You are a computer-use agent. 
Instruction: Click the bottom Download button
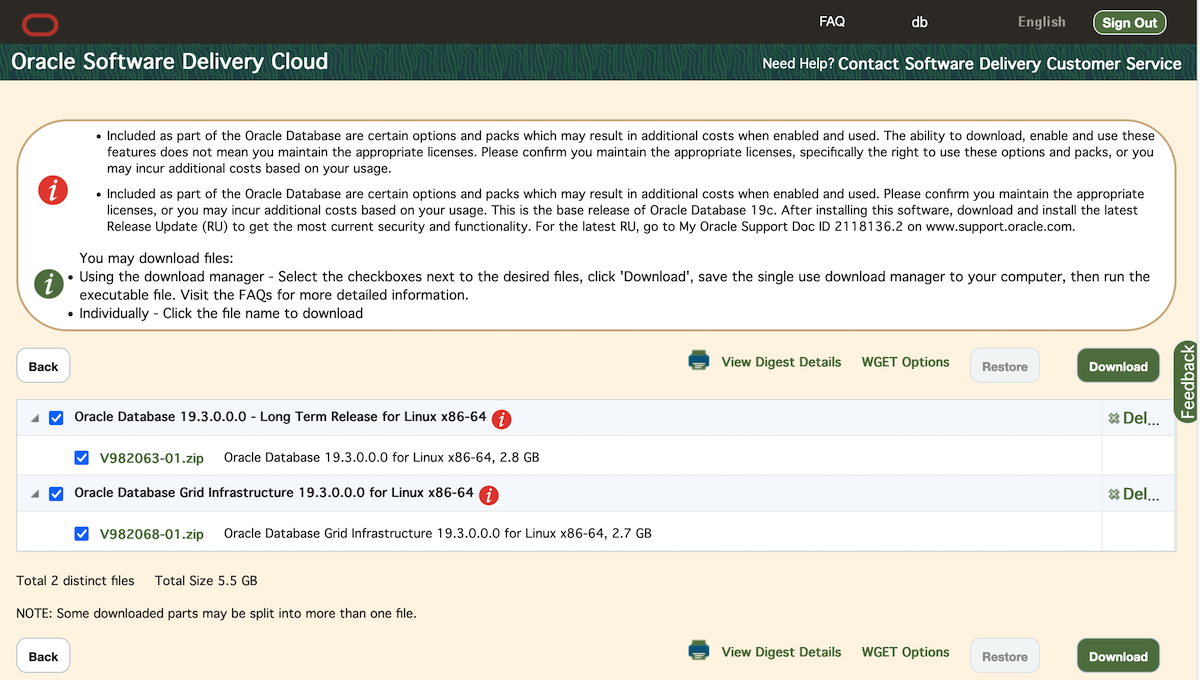[x=1118, y=656]
